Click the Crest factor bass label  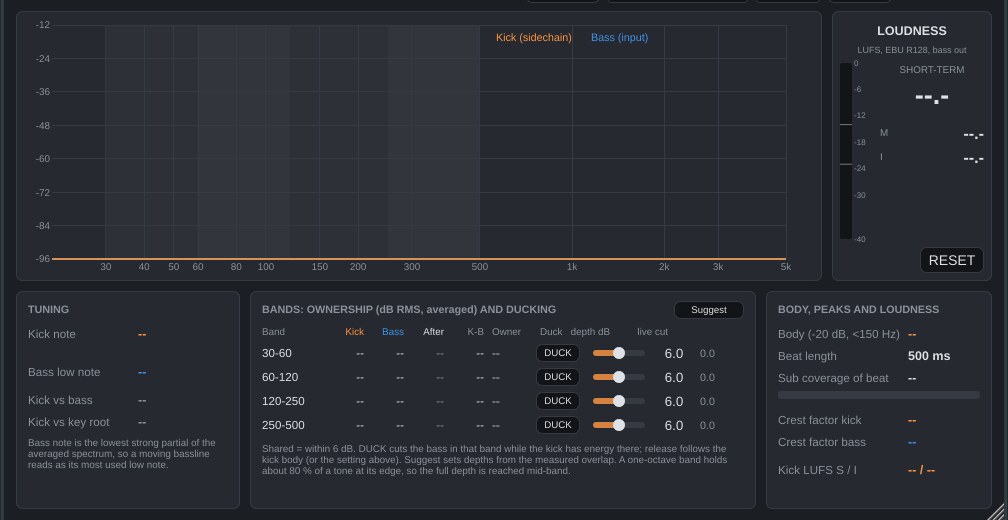822,442
